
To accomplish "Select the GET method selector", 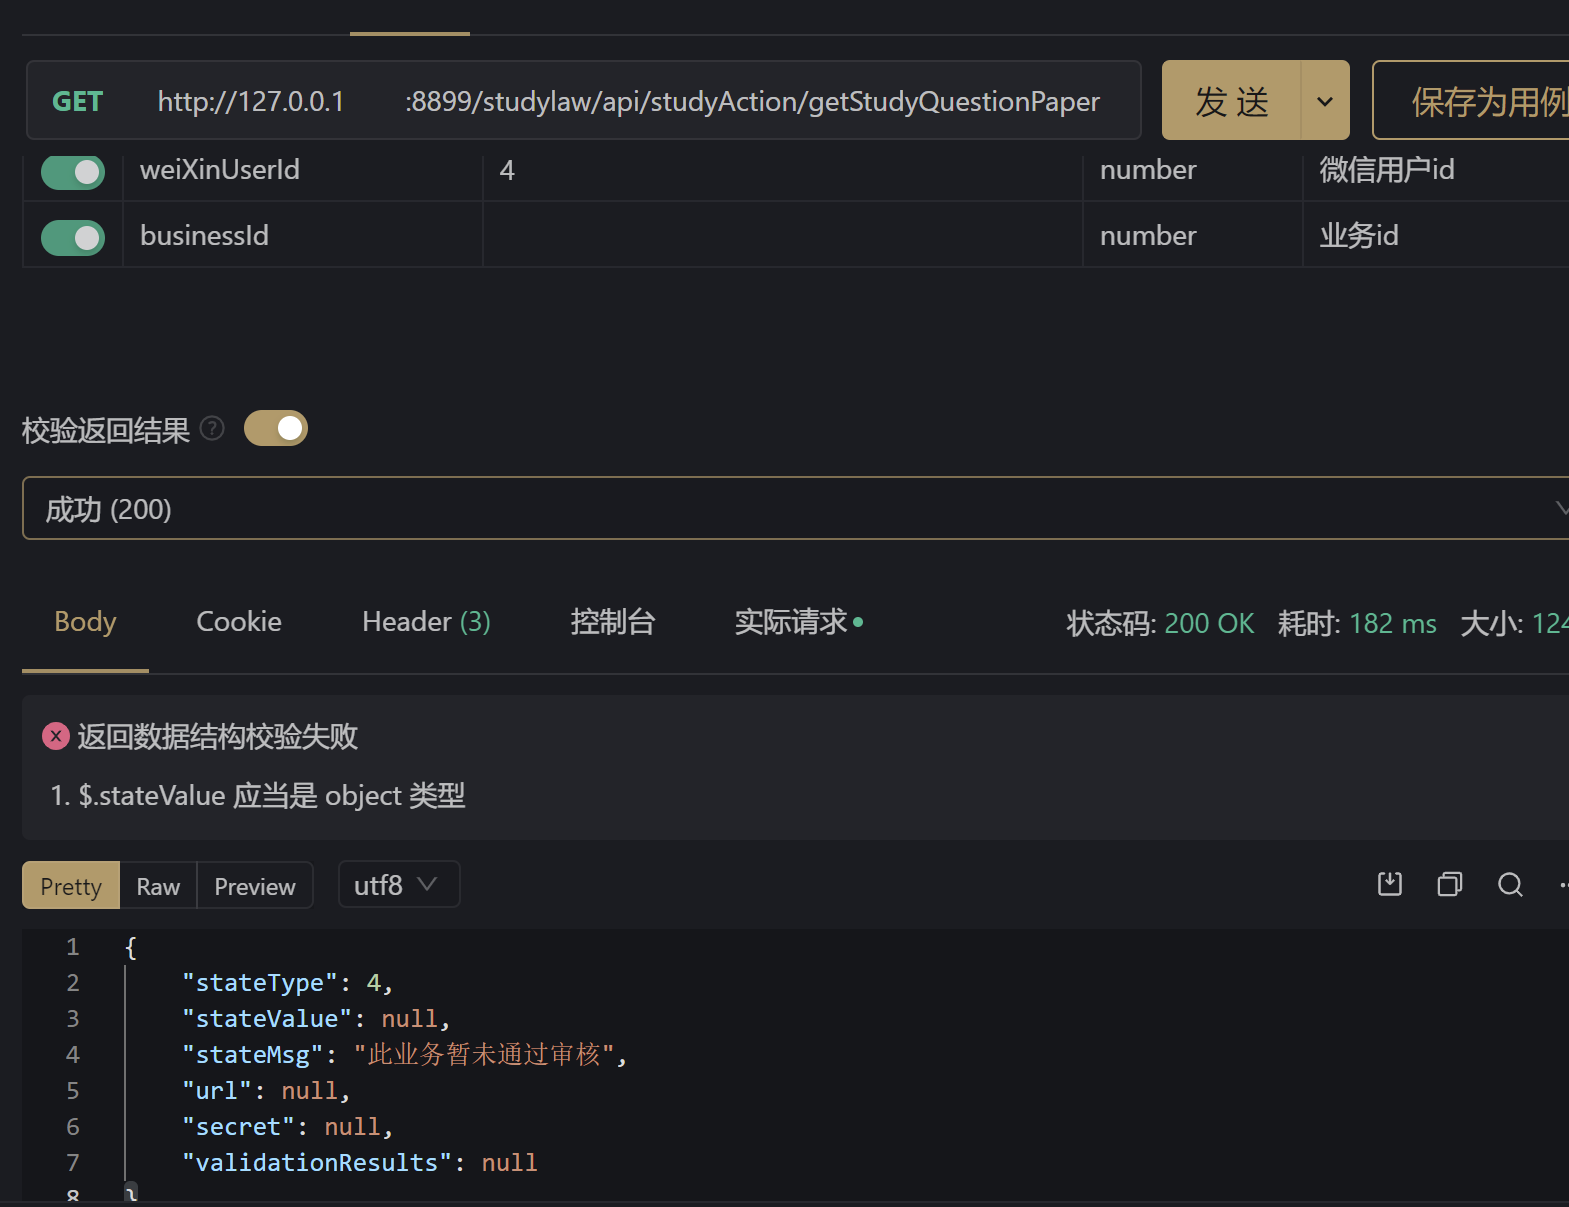I will [x=78, y=101].
